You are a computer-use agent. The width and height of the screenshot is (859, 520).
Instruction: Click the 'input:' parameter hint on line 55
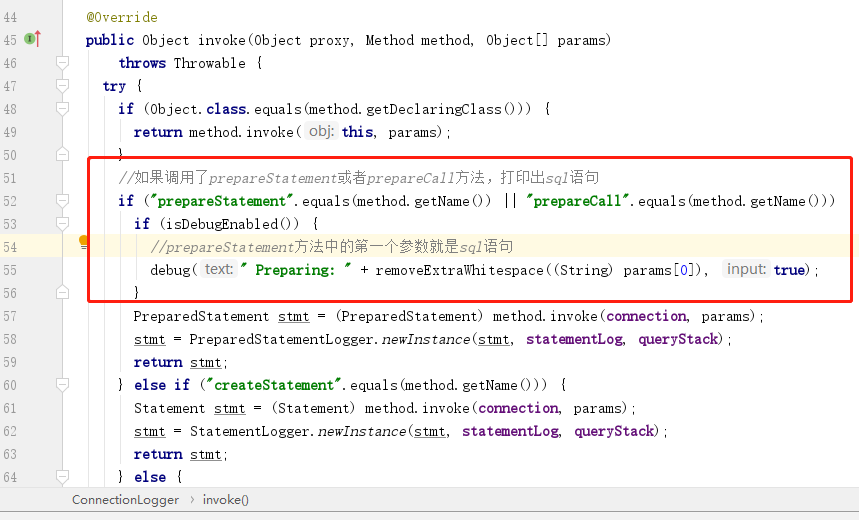click(746, 269)
